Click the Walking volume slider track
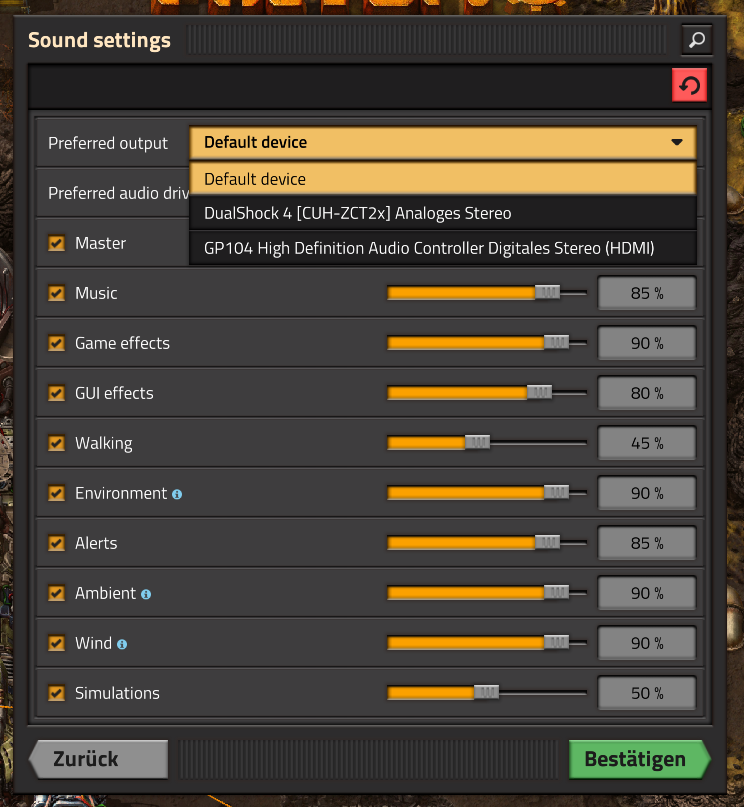Image resolution: width=744 pixels, height=807 pixels. coord(487,443)
